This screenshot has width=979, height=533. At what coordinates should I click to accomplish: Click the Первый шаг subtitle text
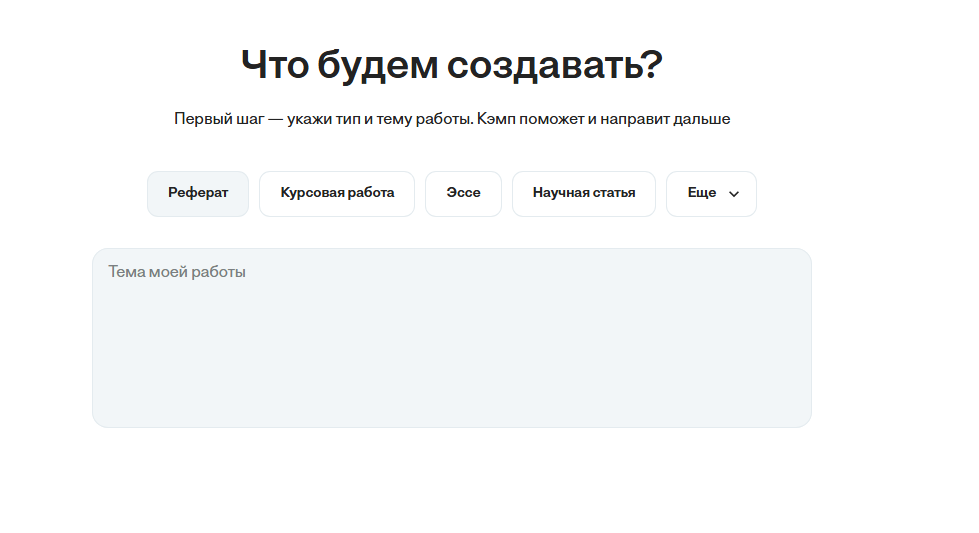pos(451,119)
